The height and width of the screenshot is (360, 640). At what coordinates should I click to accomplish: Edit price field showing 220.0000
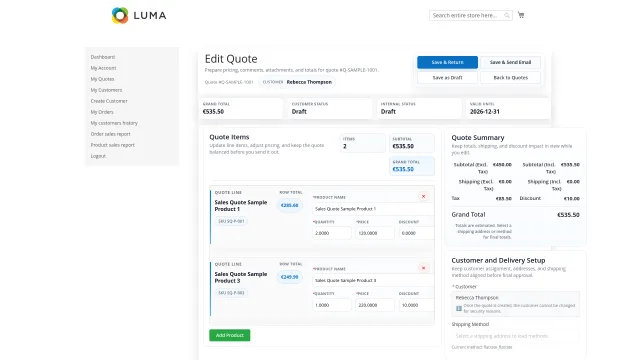375,305
